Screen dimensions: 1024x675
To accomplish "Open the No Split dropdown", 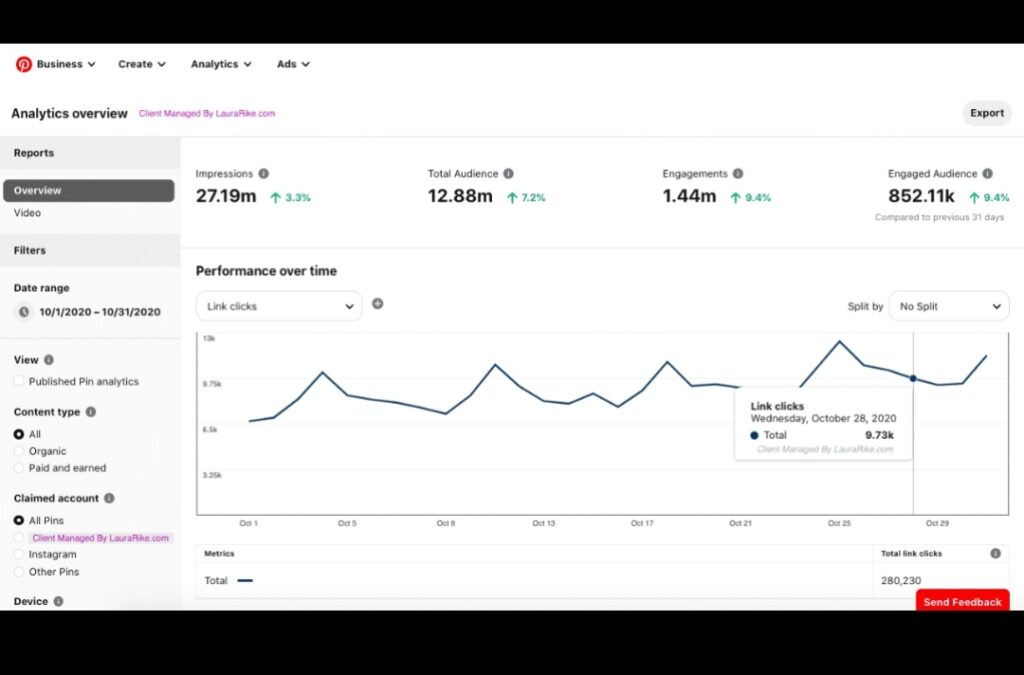I will pos(948,305).
